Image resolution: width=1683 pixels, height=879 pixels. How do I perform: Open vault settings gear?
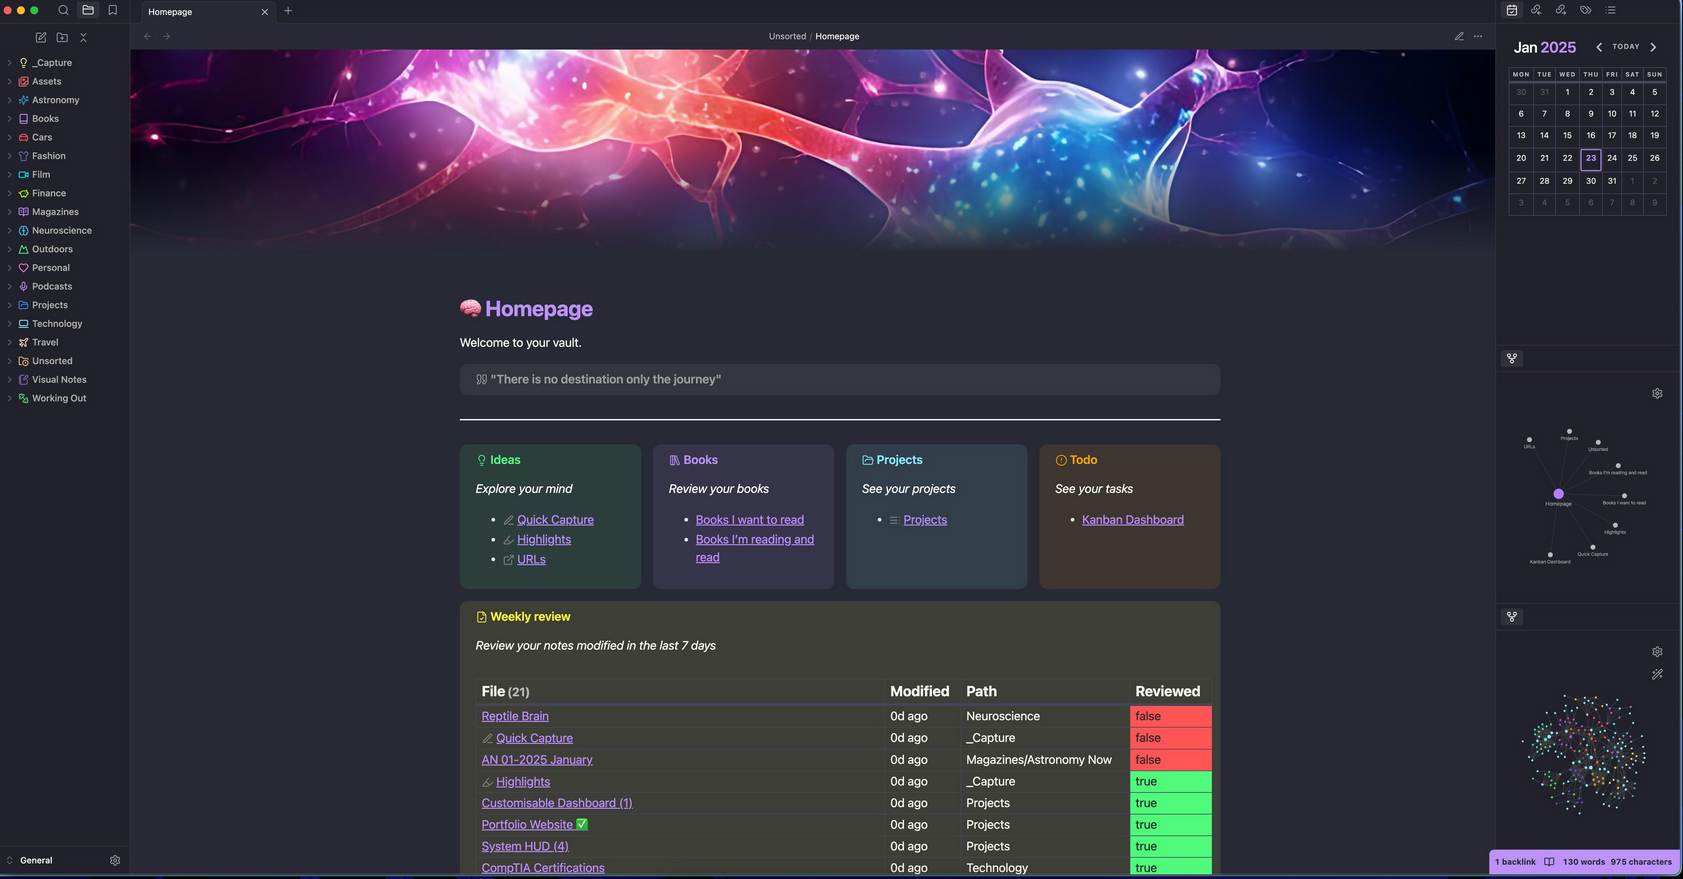pyautogui.click(x=115, y=860)
